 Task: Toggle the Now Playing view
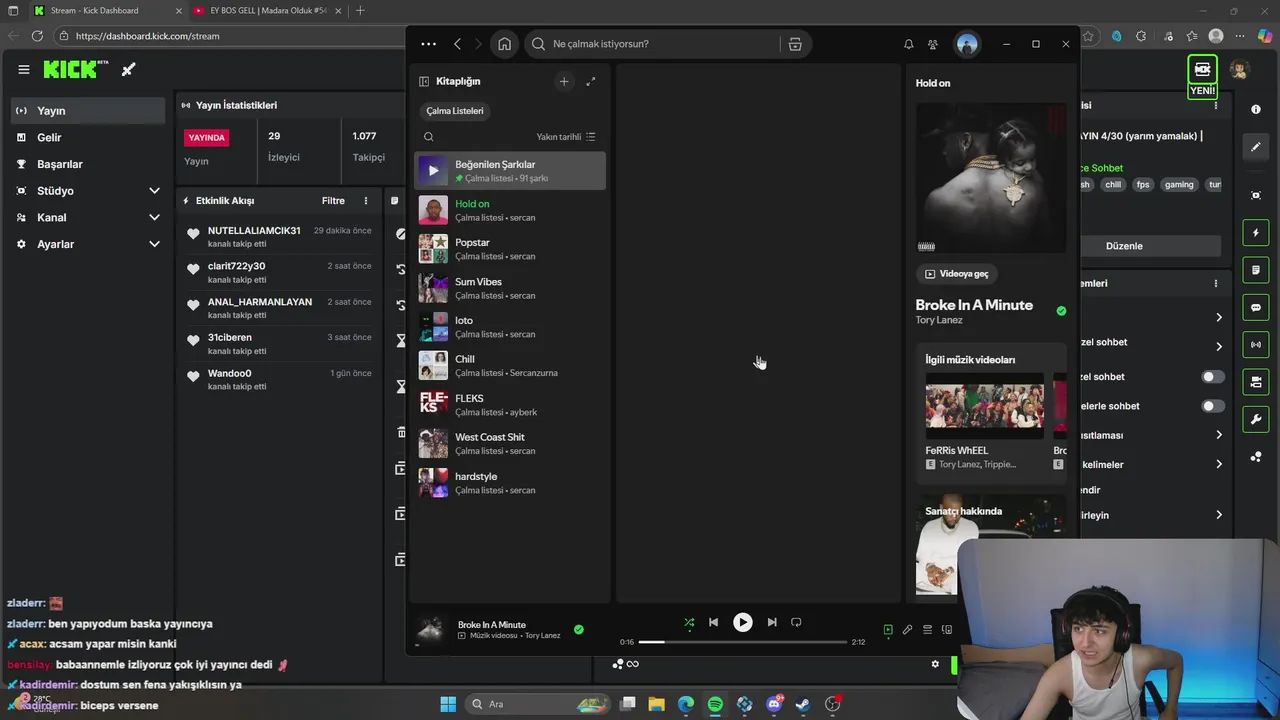pyautogui.click(x=888, y=630)
